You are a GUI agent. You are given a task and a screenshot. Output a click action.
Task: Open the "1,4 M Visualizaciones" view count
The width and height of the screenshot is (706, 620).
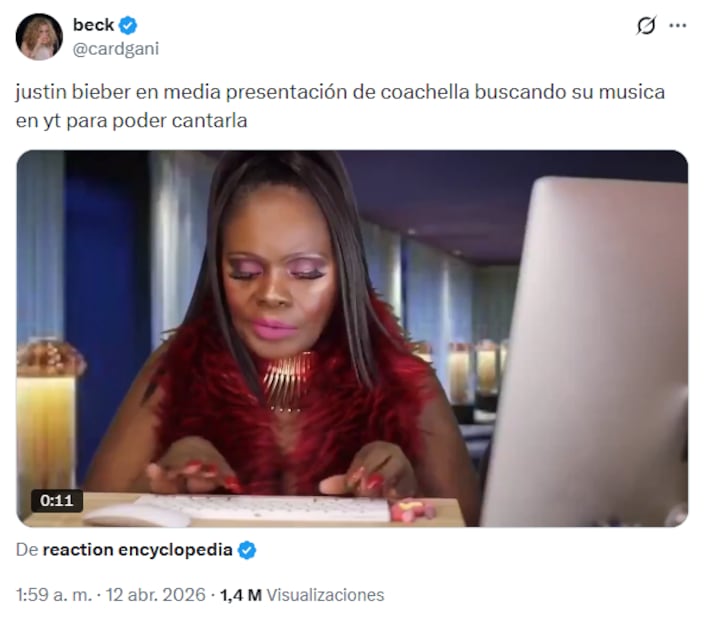tap(302, 595)
